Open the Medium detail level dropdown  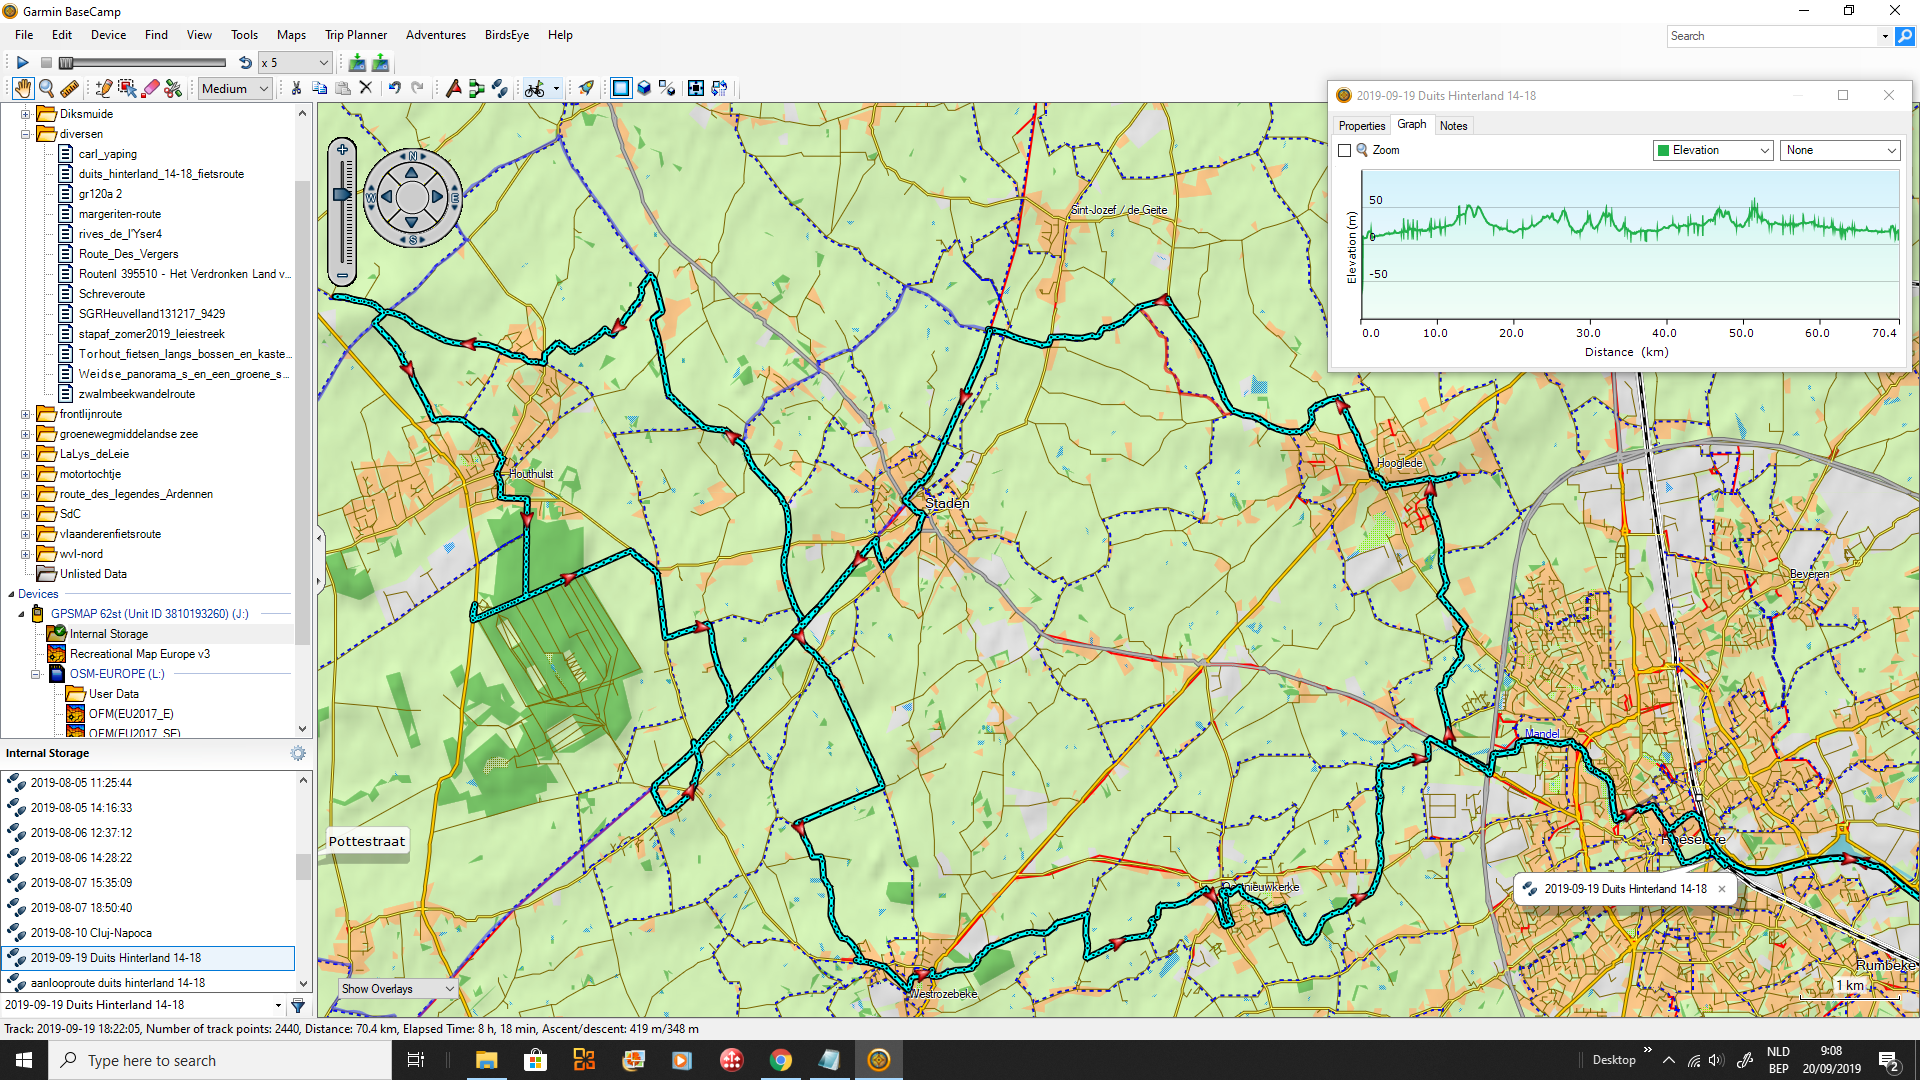pyautogui.click(x=235, y=88)
